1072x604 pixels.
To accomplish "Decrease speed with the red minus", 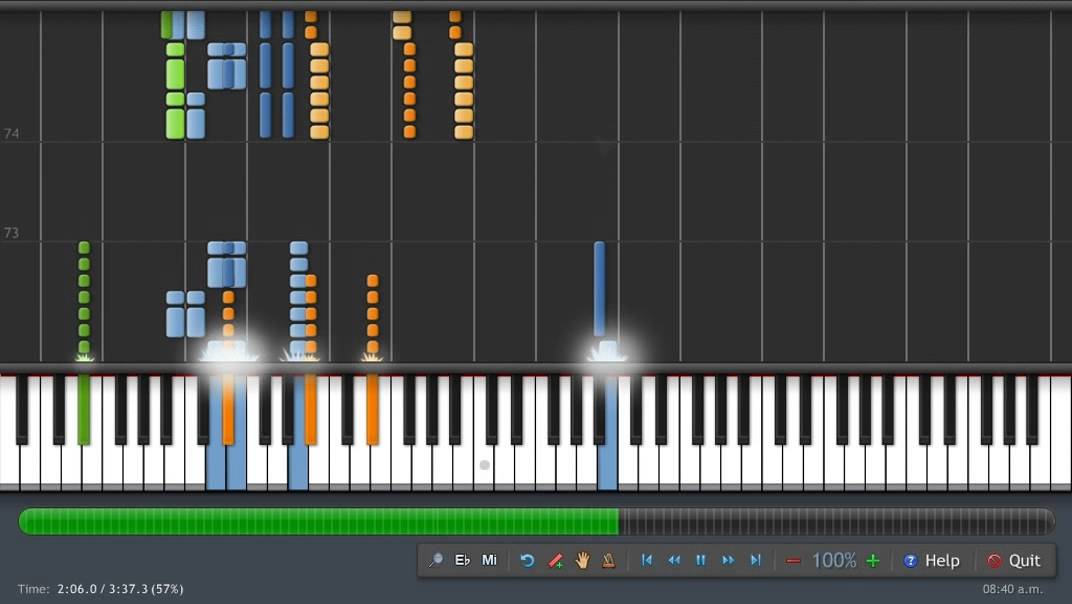I will tap(793, 561).
